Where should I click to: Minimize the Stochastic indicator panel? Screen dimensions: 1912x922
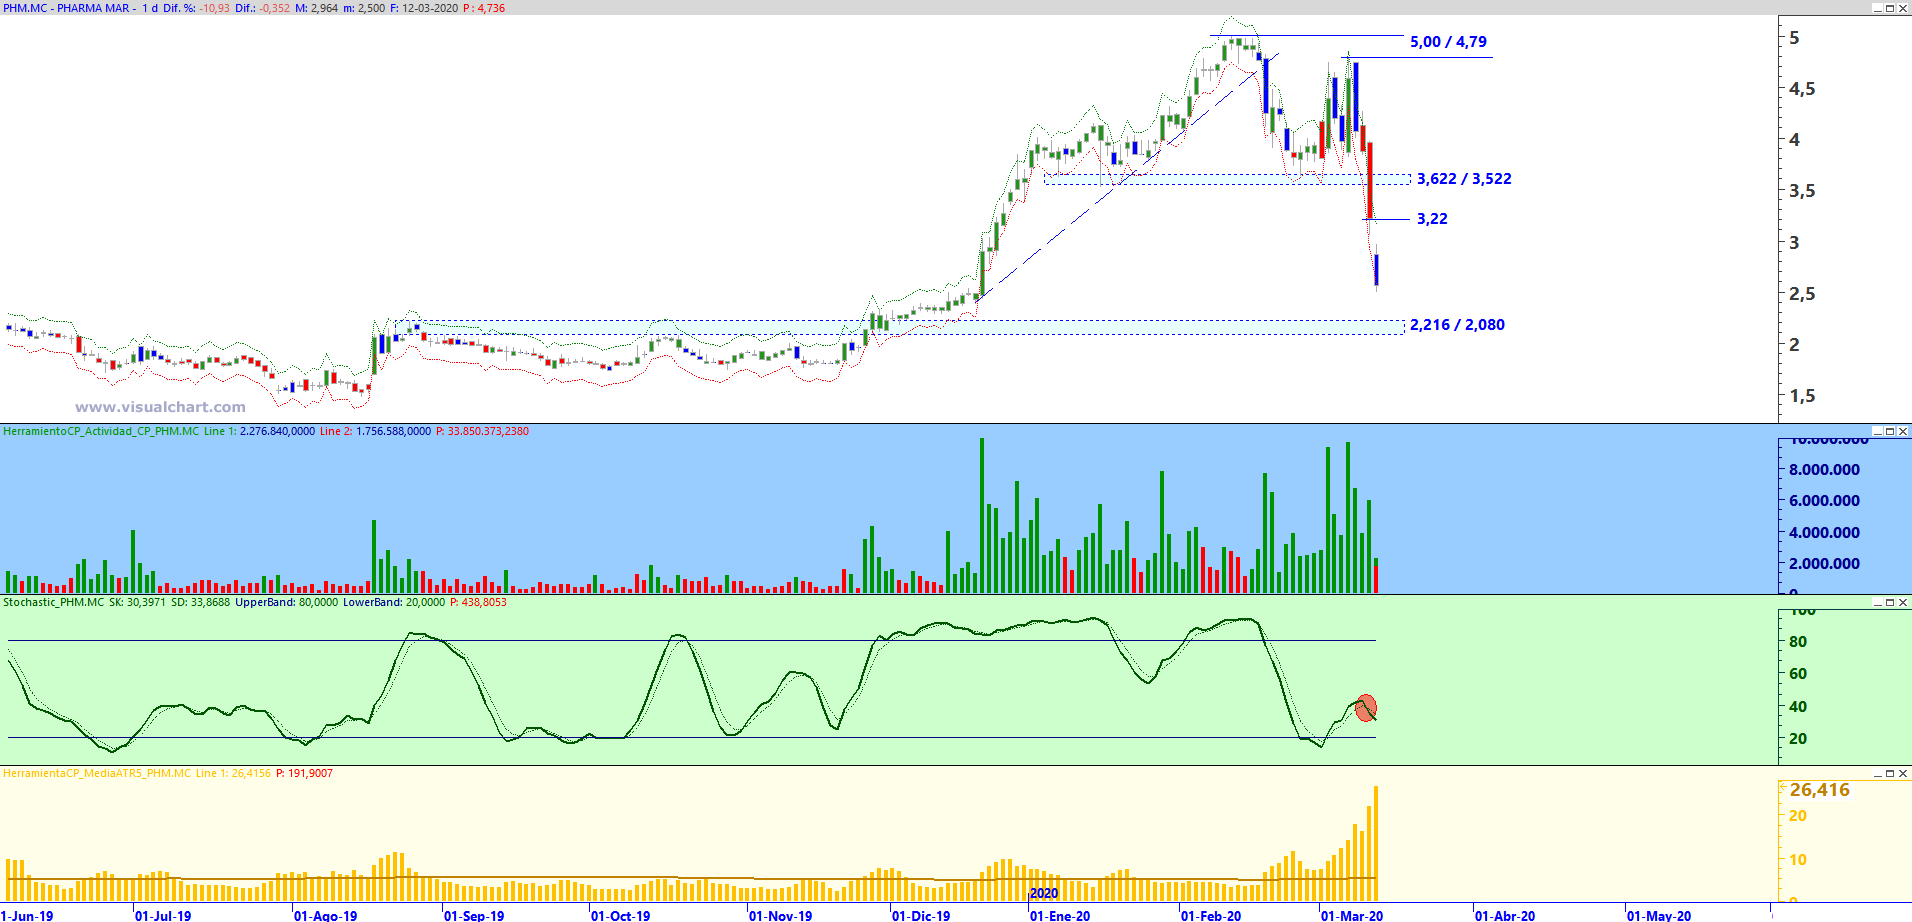tap(1876, 602)
